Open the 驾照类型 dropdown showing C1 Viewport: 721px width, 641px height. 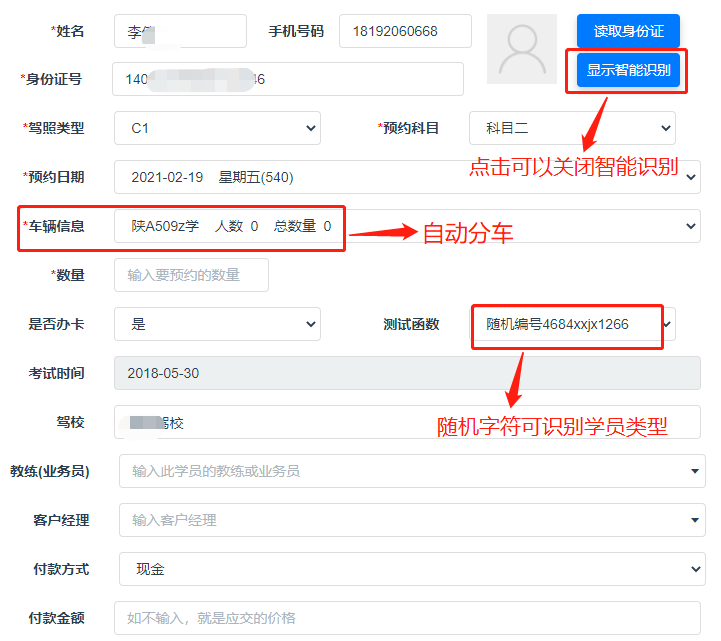[x=217, y=128]
